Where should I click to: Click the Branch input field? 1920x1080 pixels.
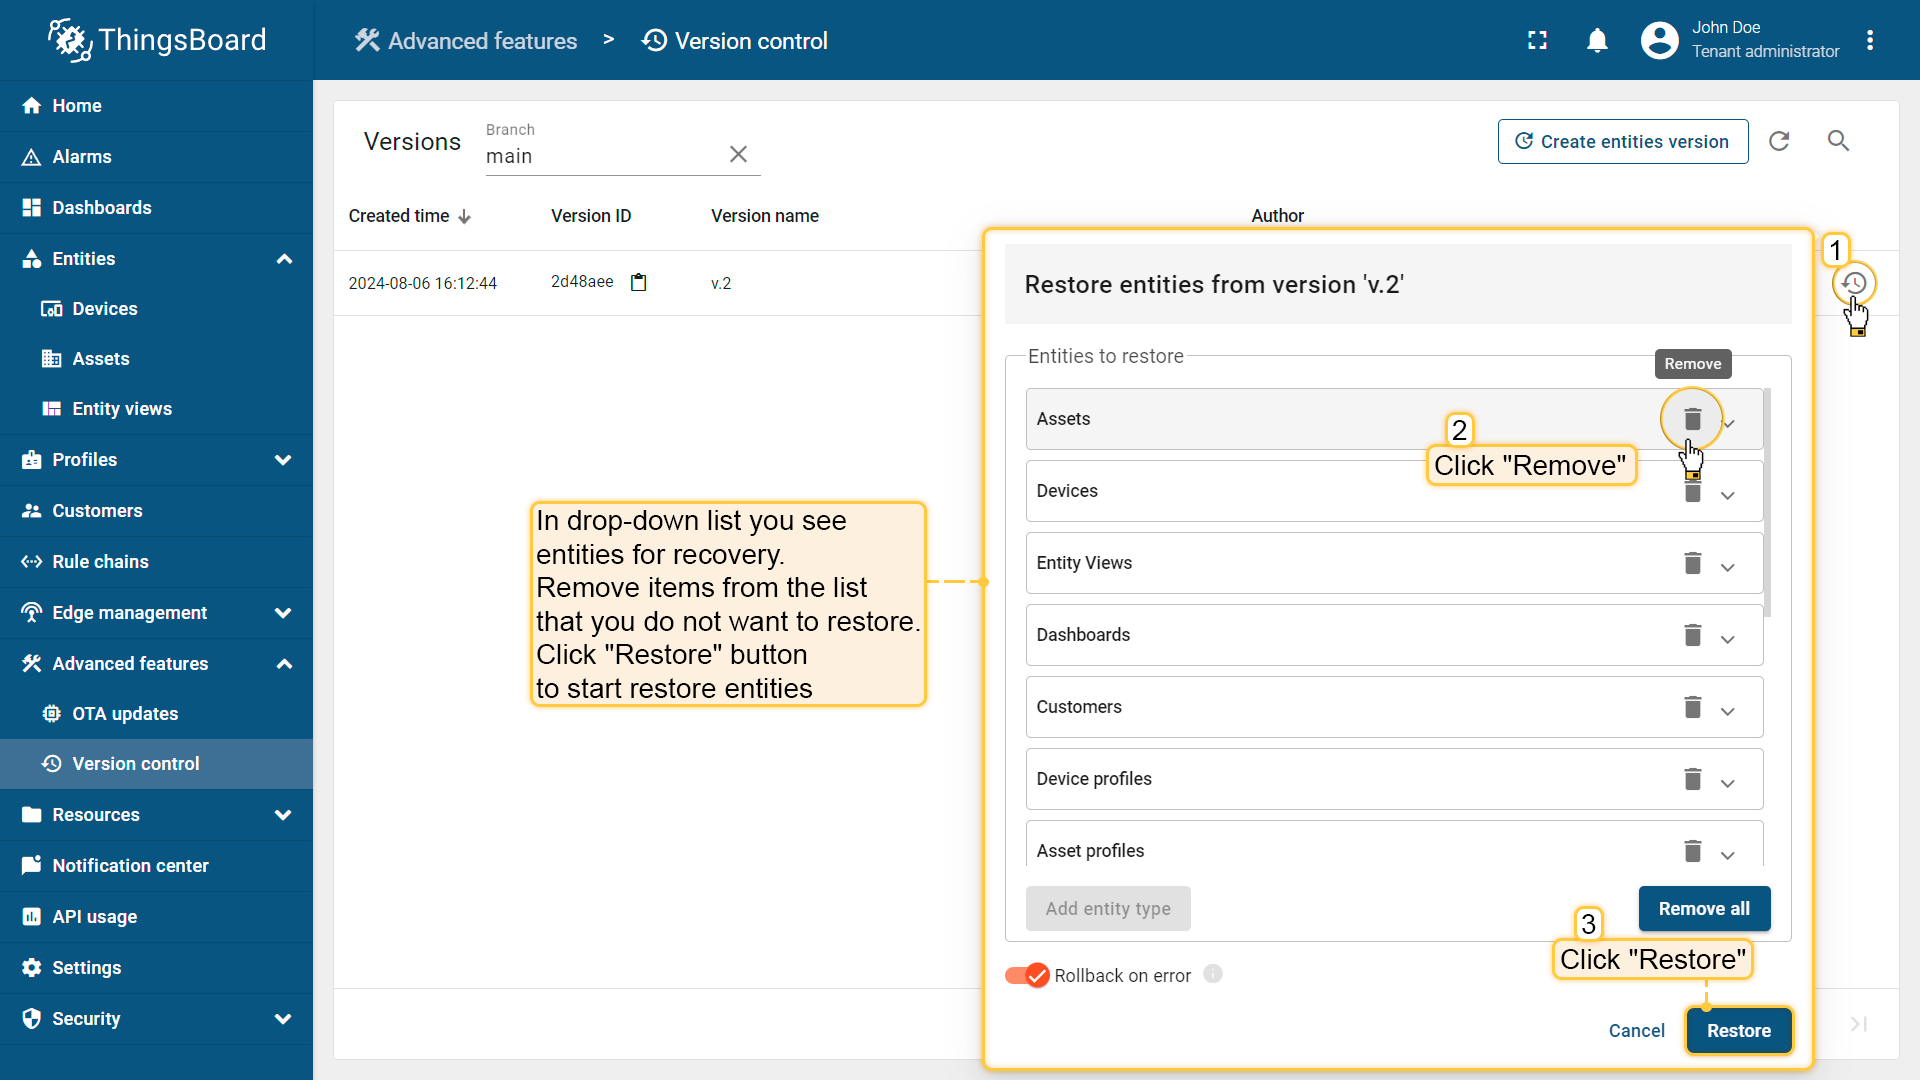click(600, 156)
